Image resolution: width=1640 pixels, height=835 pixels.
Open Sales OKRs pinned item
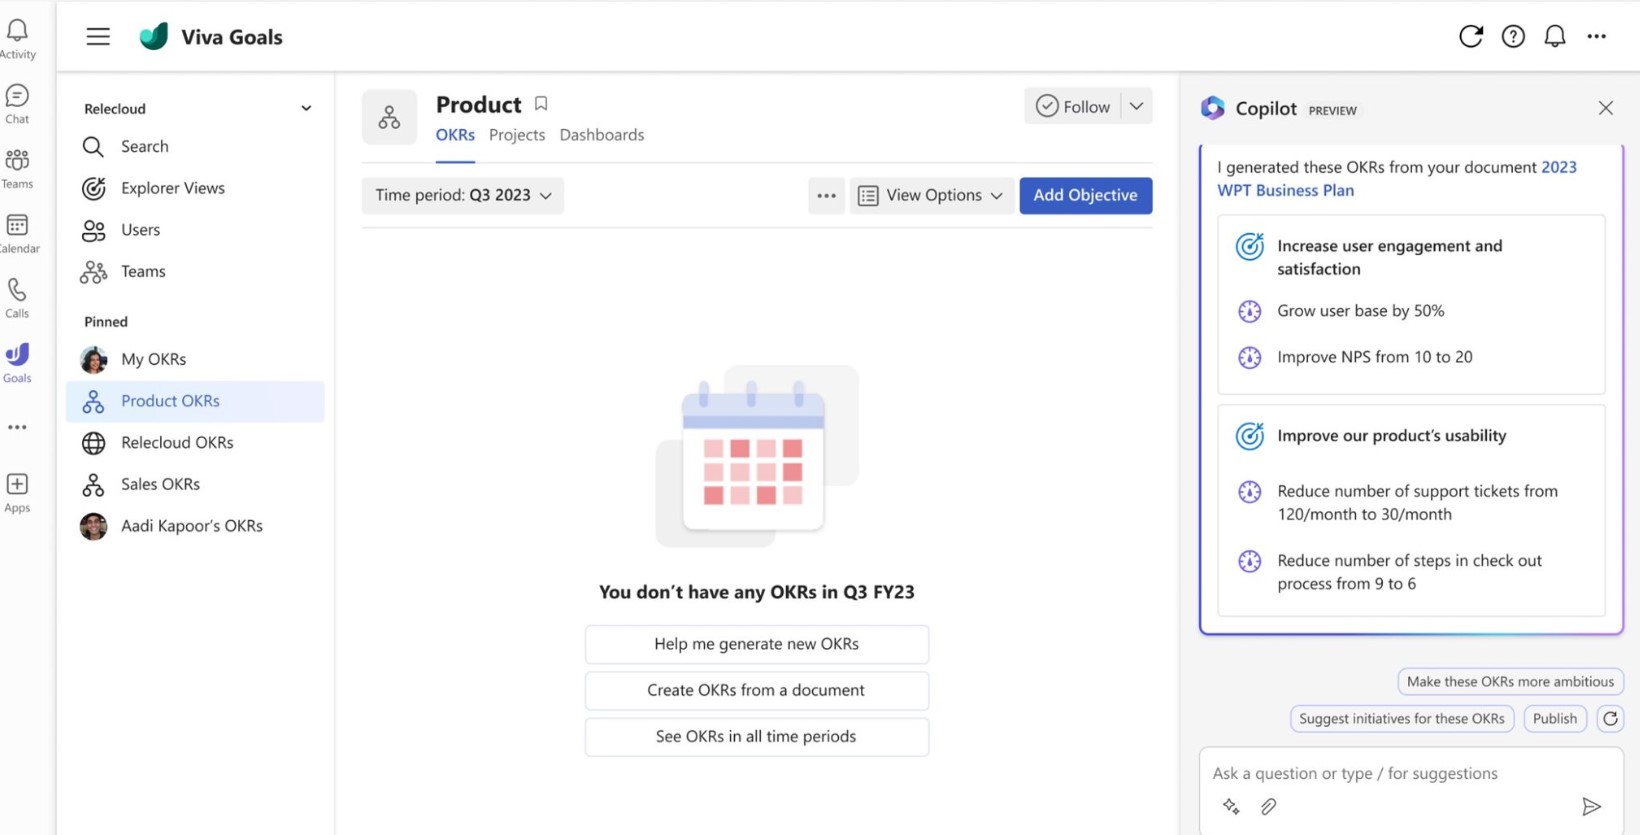pos(196,484)
